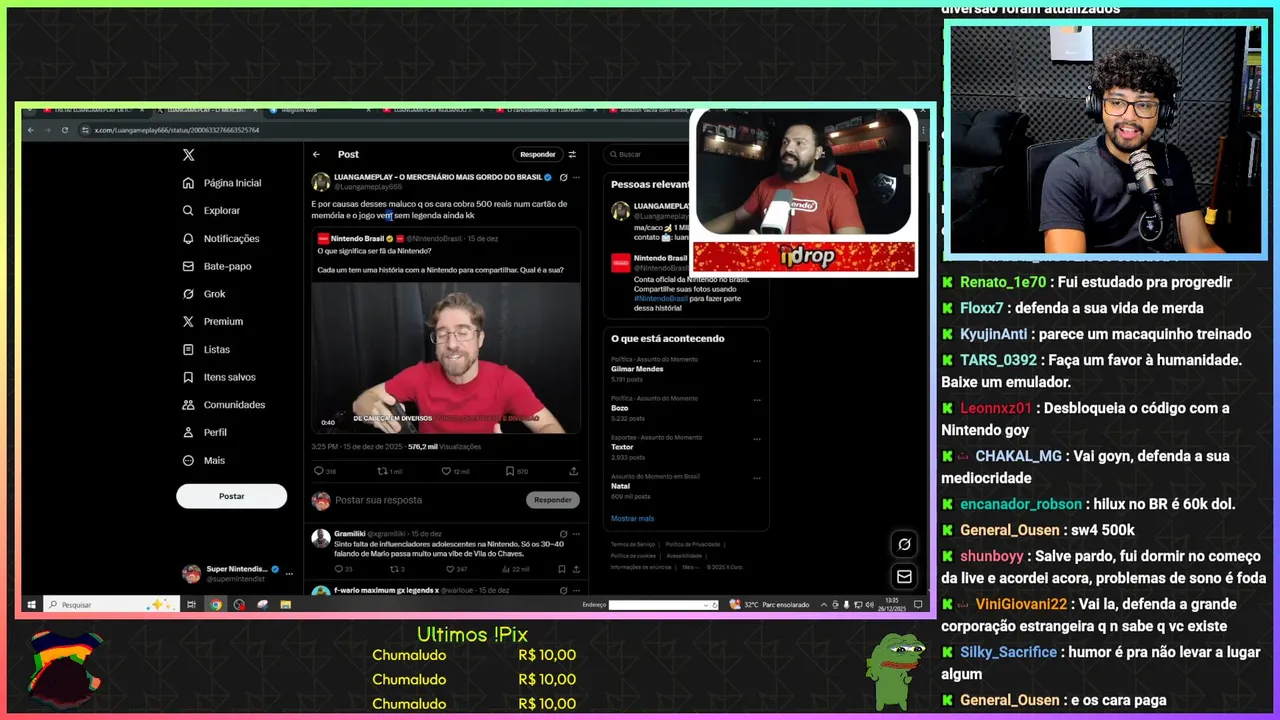Click the Endereço taskbar address field
Viewport: 1280px width, 720px height.
[663, 604]
